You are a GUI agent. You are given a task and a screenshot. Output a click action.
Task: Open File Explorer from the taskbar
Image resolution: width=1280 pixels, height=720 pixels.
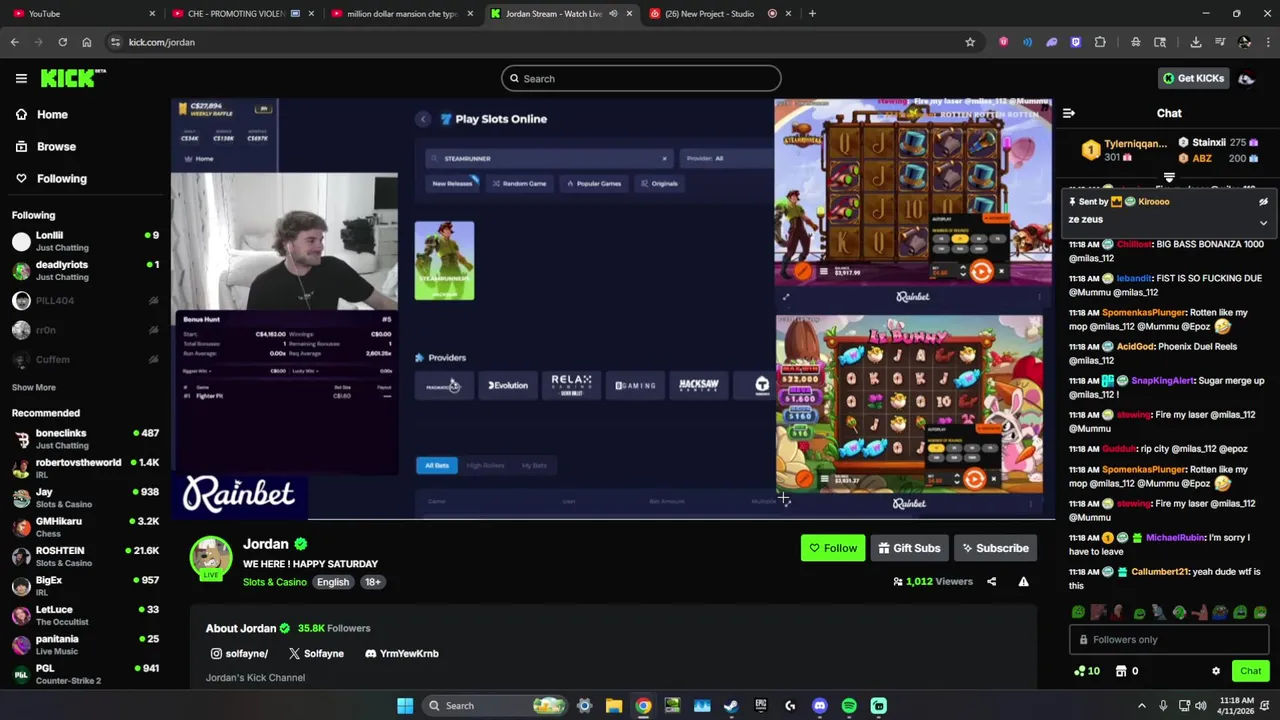tap(614, 706)
